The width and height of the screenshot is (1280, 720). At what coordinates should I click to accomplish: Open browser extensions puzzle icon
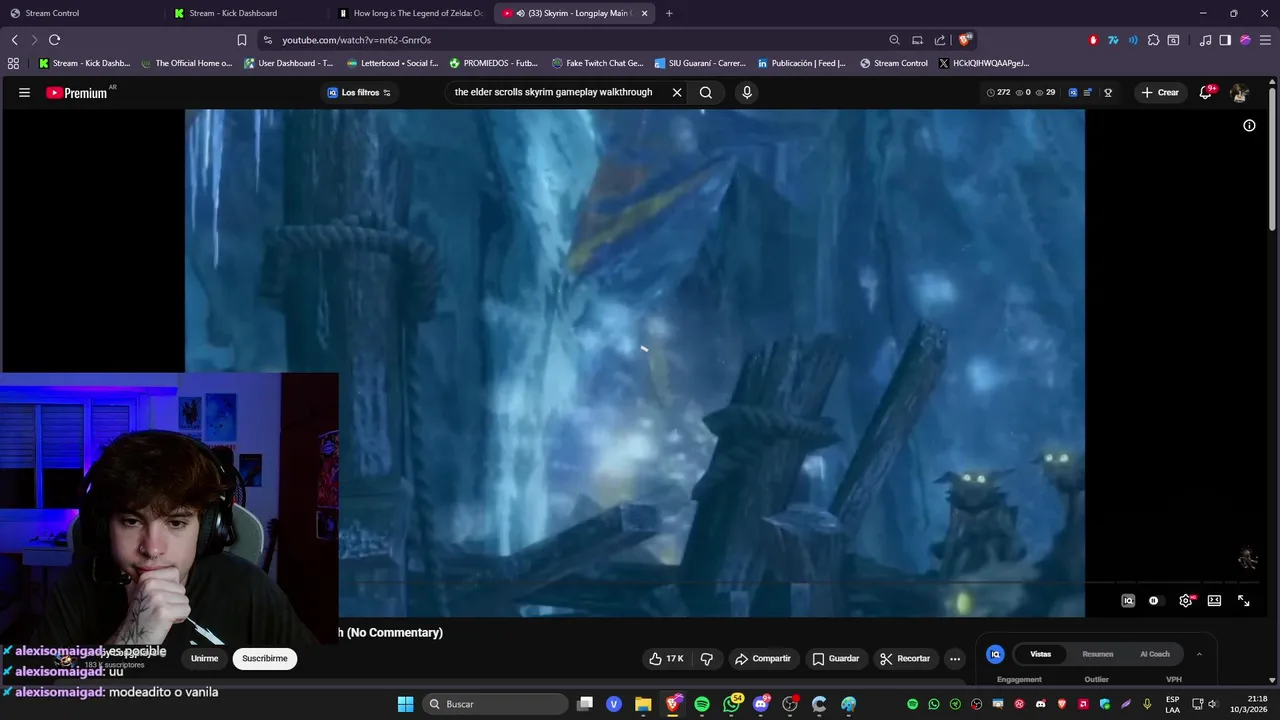pos(1154,40)
